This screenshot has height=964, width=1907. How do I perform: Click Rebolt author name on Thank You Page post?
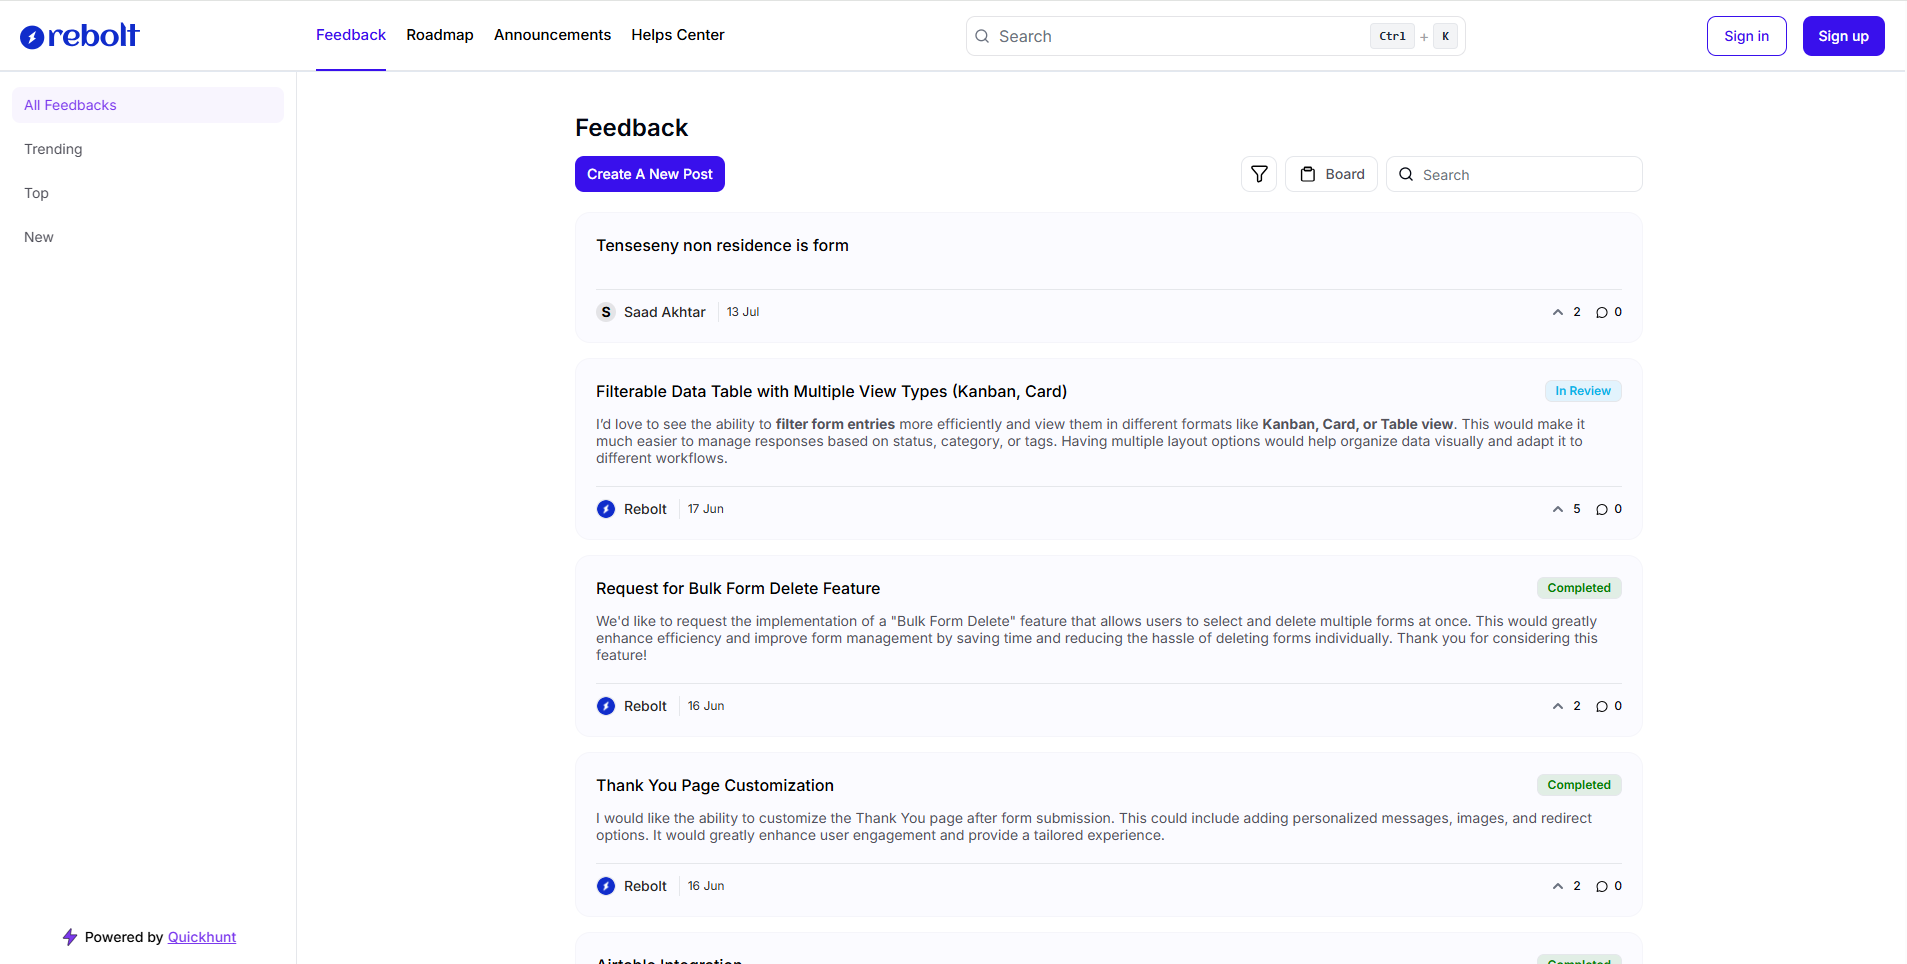645,886
